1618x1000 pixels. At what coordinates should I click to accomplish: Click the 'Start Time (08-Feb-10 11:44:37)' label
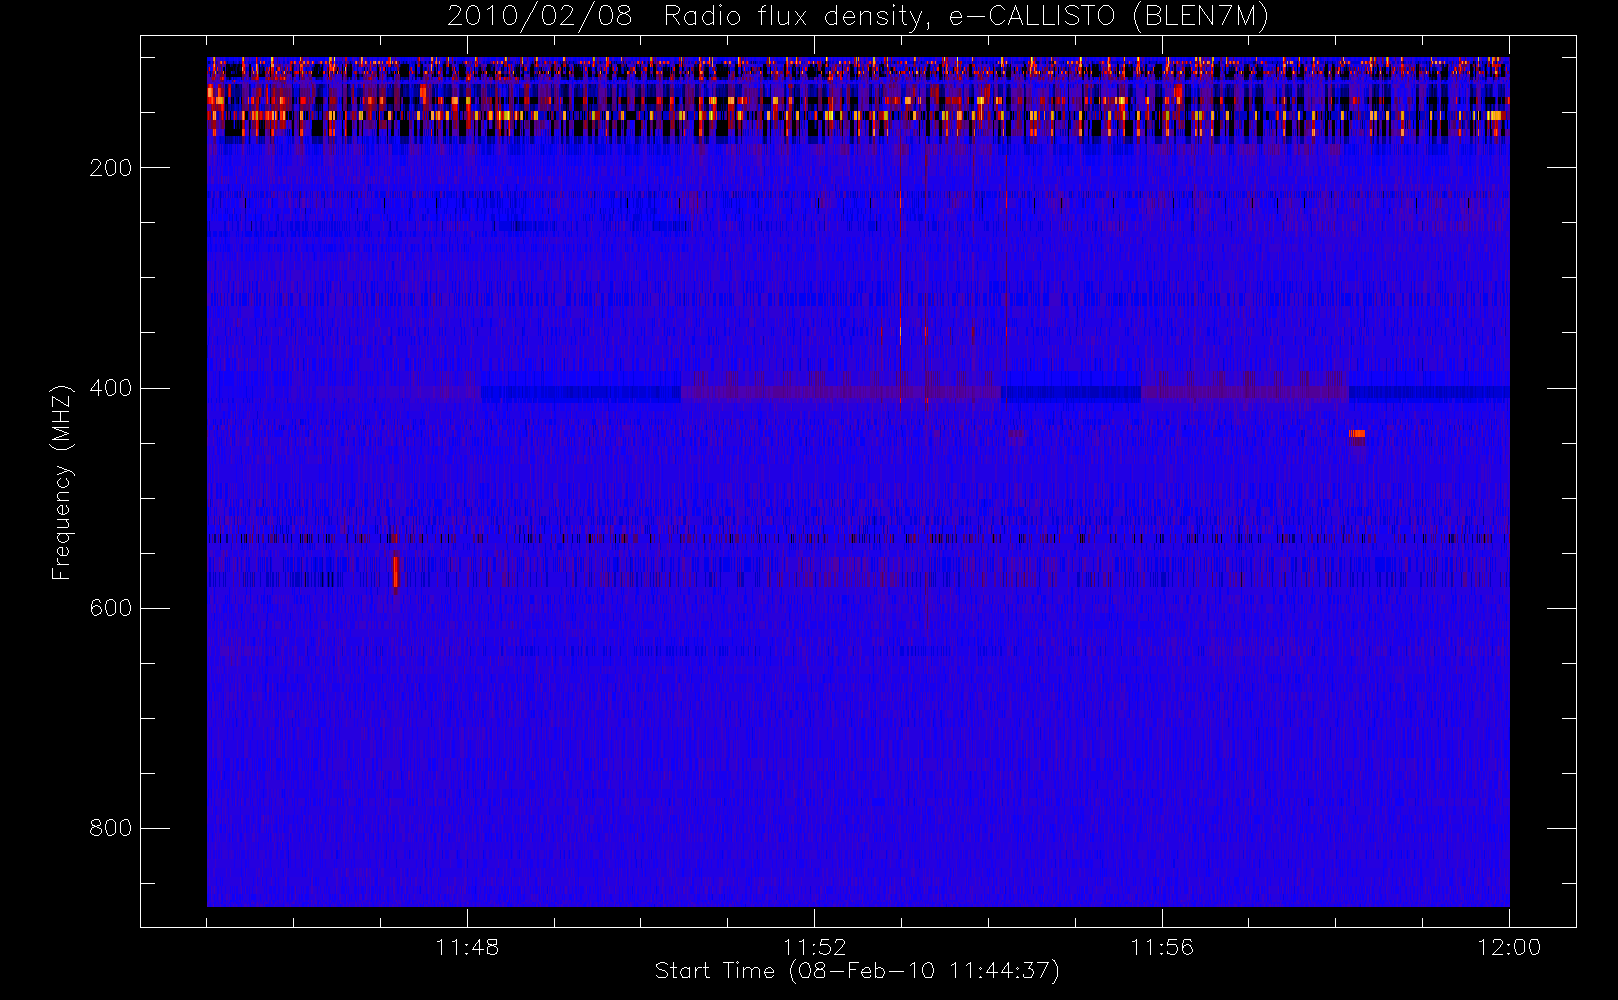(x=857, y=971)
